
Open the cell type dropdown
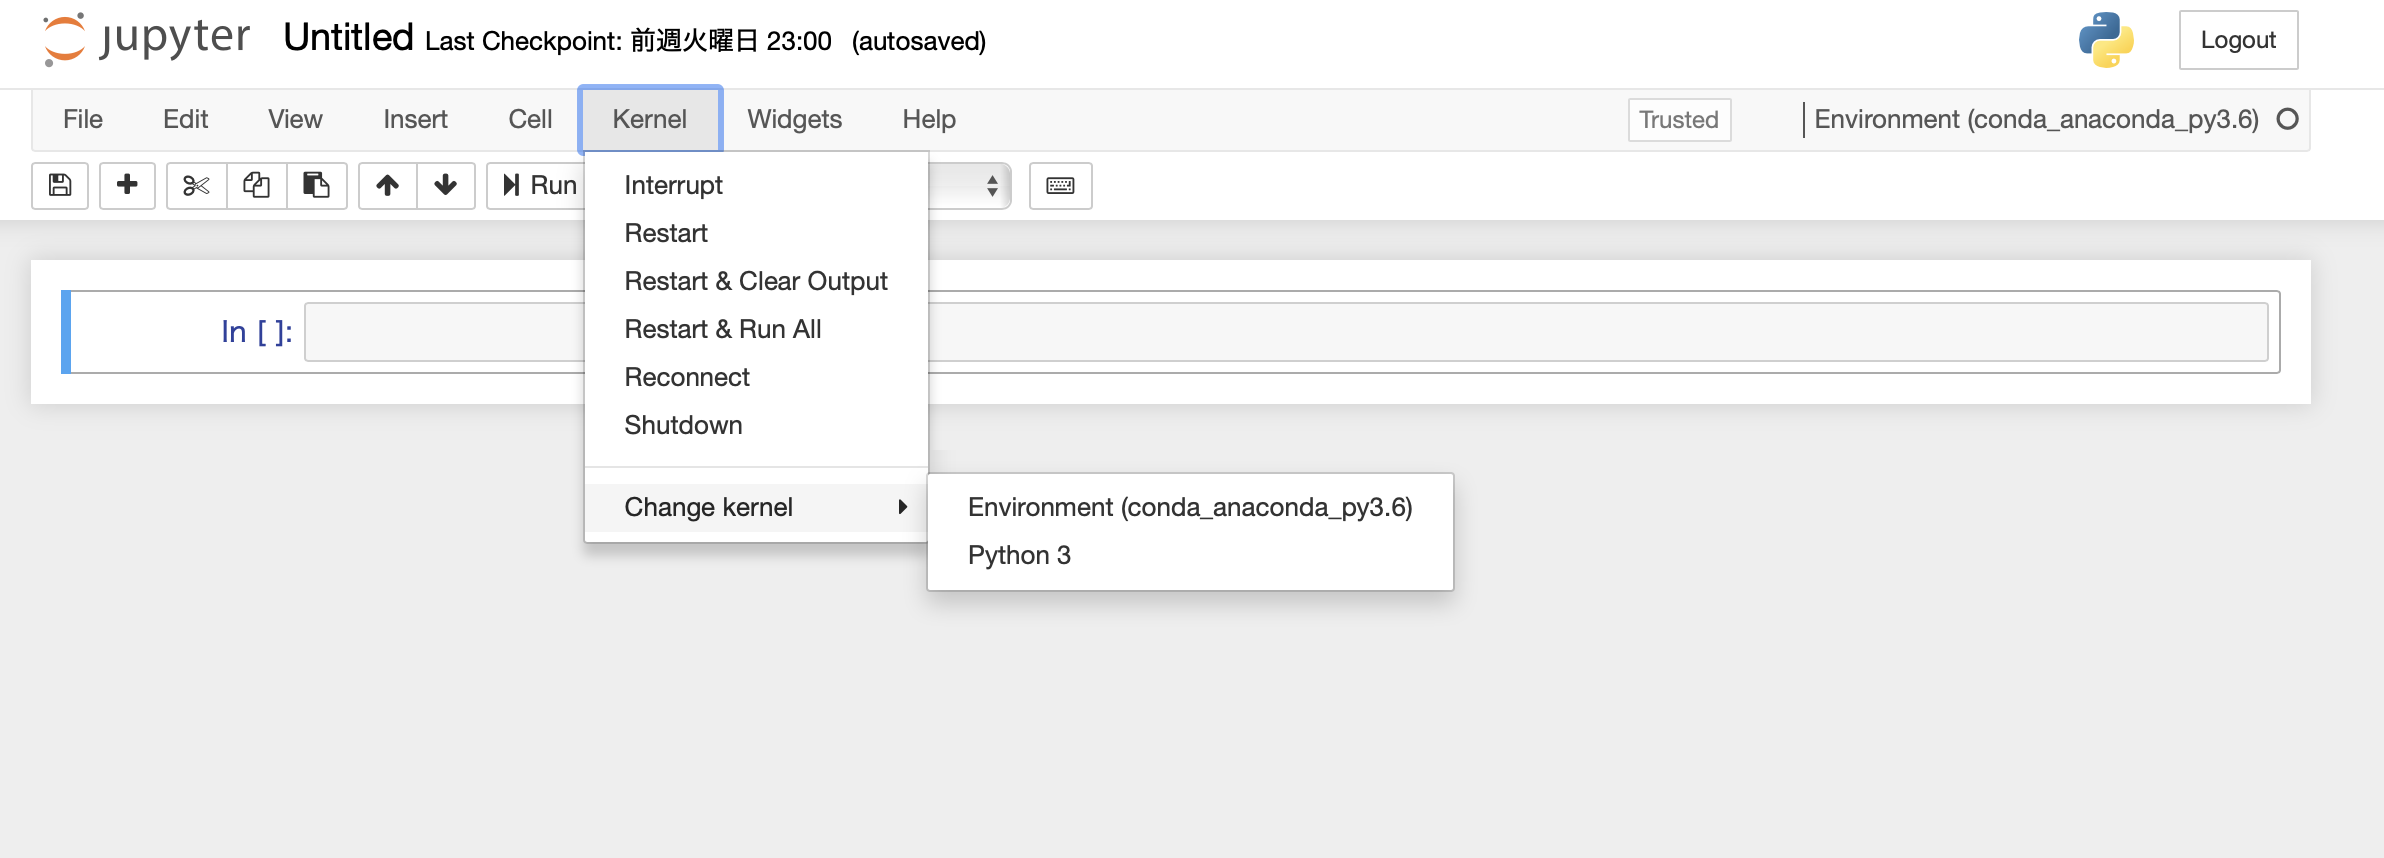point(970,186)
